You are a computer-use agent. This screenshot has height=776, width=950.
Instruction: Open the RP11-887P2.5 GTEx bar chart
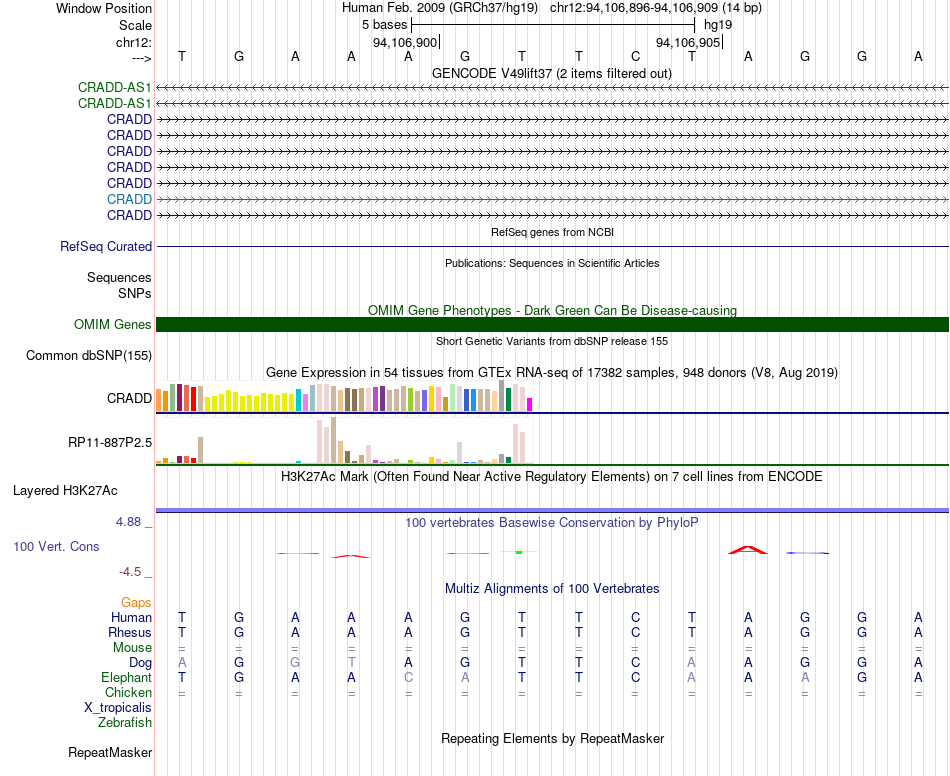click(344, 440)
